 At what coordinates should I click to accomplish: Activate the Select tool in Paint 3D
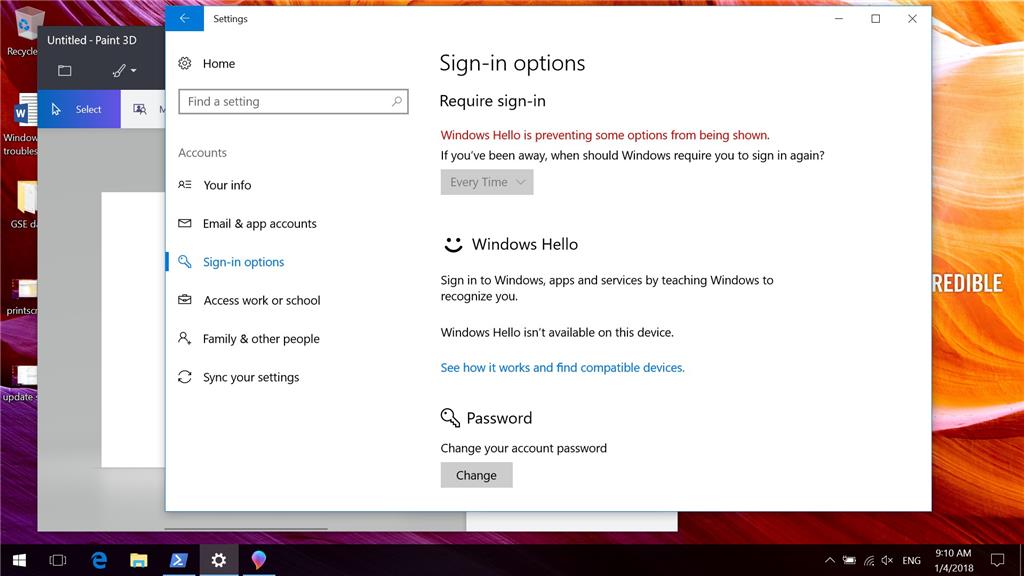(x=79, y=109)
